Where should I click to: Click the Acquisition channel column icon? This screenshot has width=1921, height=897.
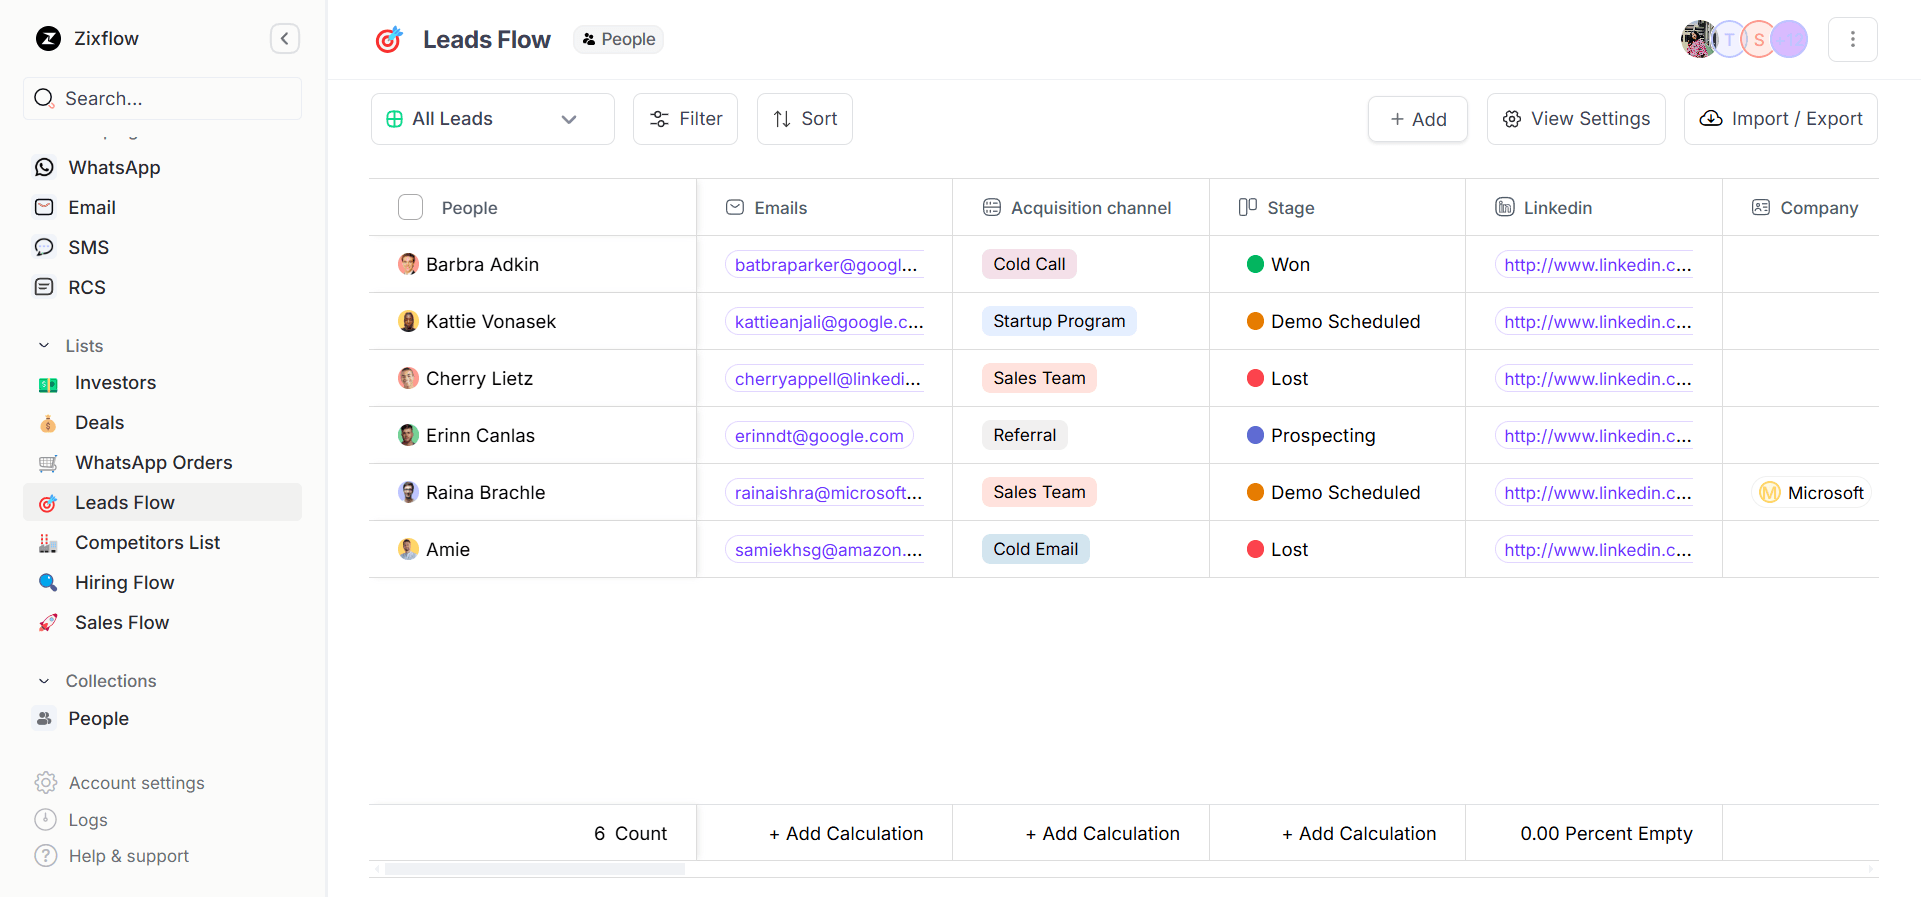992,207
